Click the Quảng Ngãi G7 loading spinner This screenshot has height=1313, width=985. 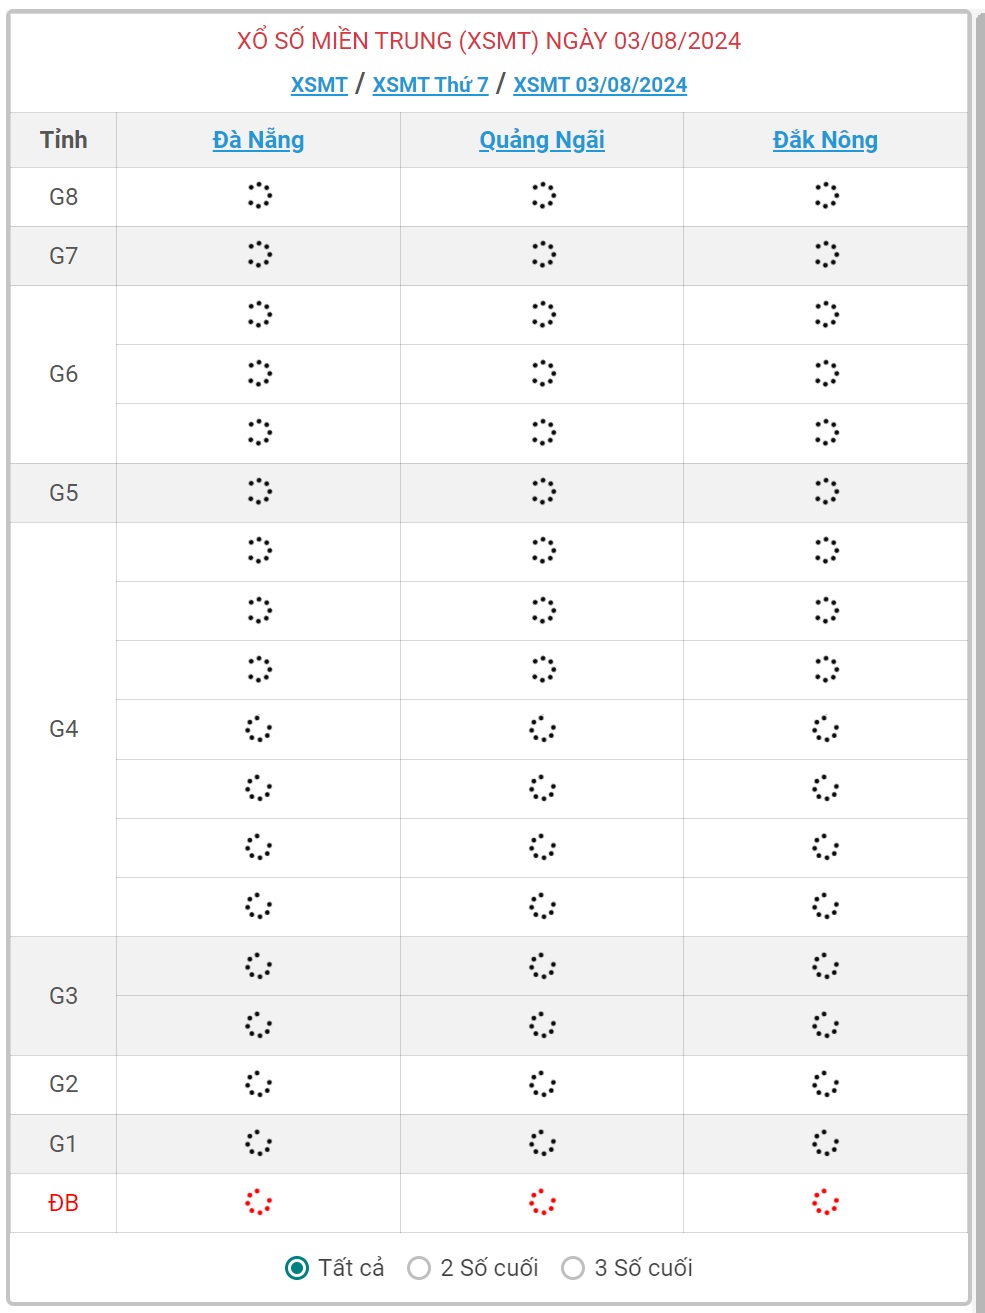[x=542, y=255]
